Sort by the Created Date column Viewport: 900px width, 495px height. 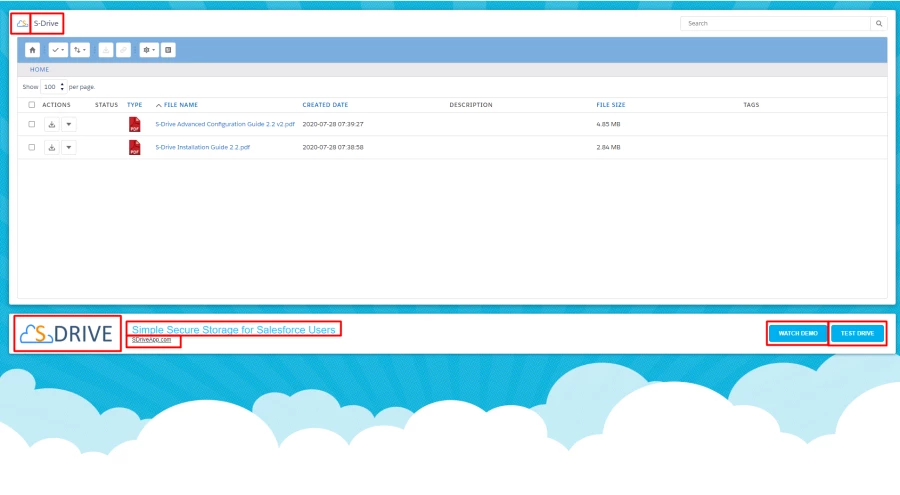point(325,104)
